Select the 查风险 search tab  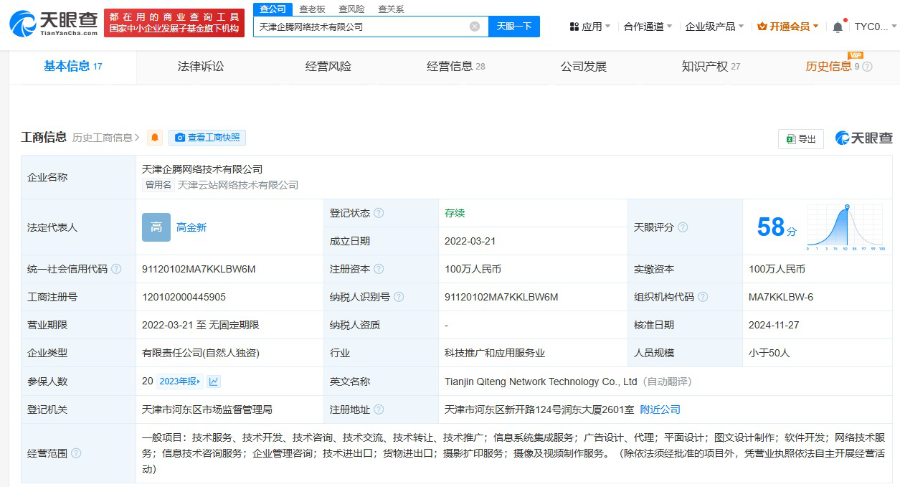(351, 9)
